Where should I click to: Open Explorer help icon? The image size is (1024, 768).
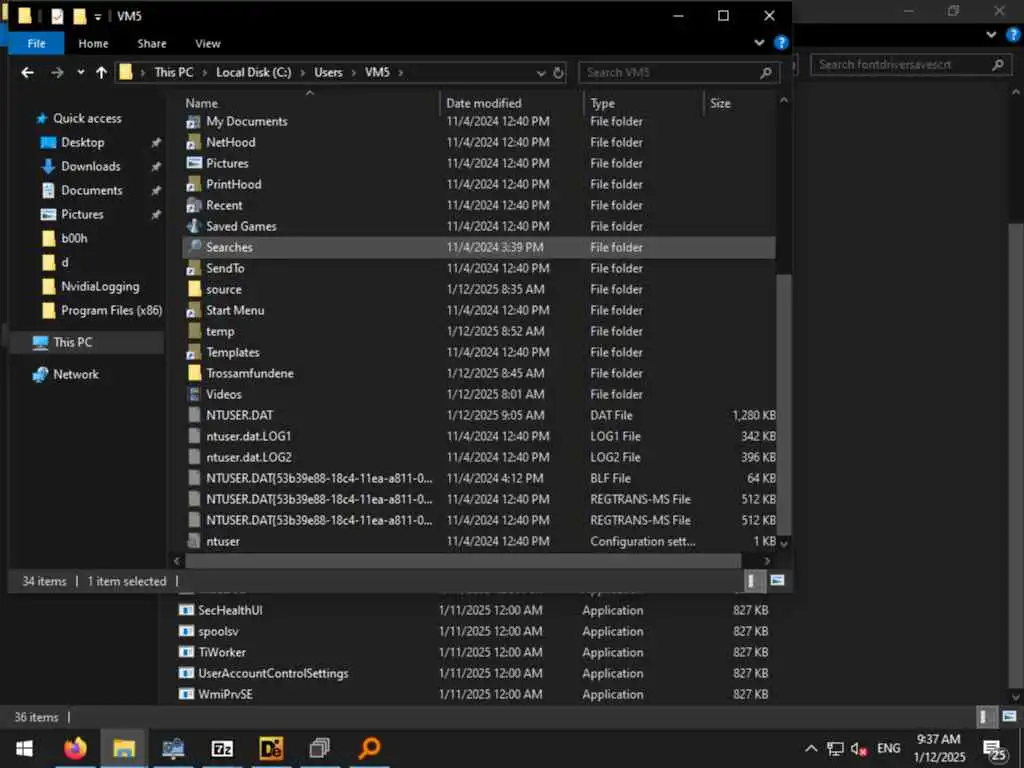click(x=780, y=43)
